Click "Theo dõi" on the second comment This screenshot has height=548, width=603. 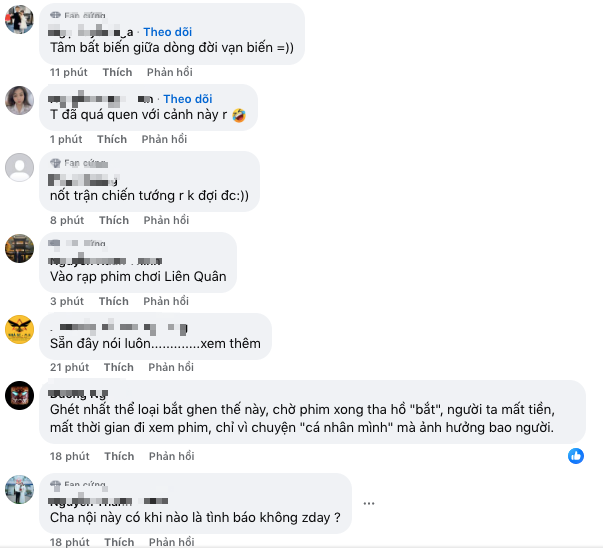[x=188, y=99]
